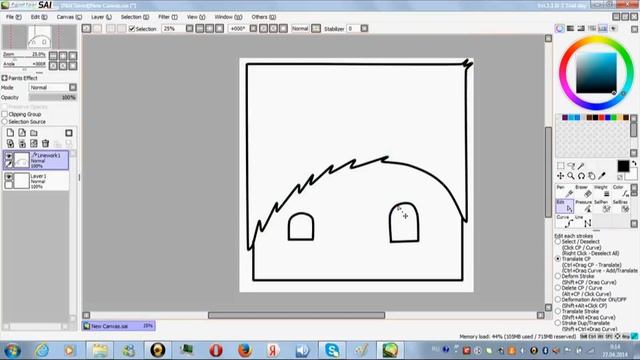Screen dimensions: 640x360
Task: Select the Eyedropper color picker tool
Action: 602,176
